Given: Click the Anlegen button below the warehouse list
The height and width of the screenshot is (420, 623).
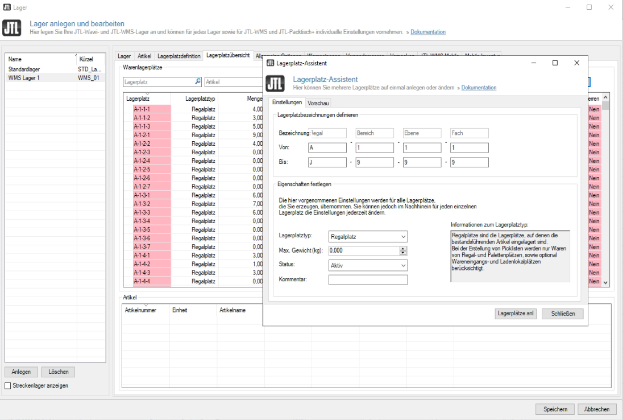Looking at the screenshot, I should pos(21,372).
